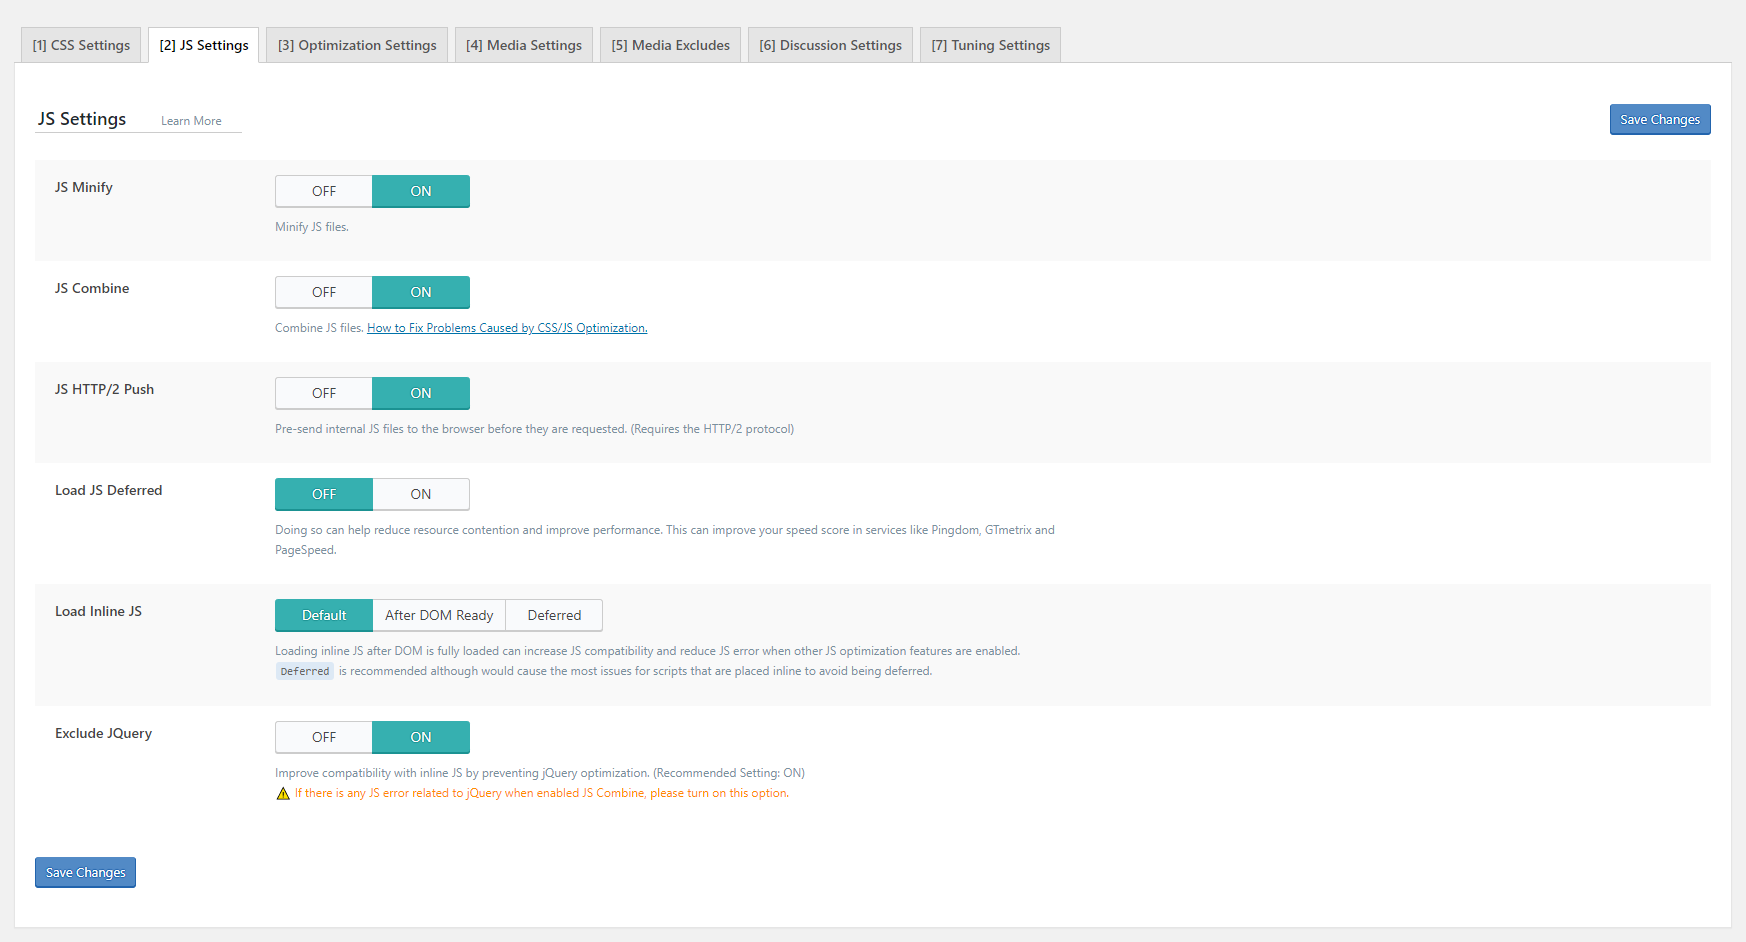The image size is (1746, 942).
Task: Set Exclude JQuery to ON
Action: (x=421, y=737)
